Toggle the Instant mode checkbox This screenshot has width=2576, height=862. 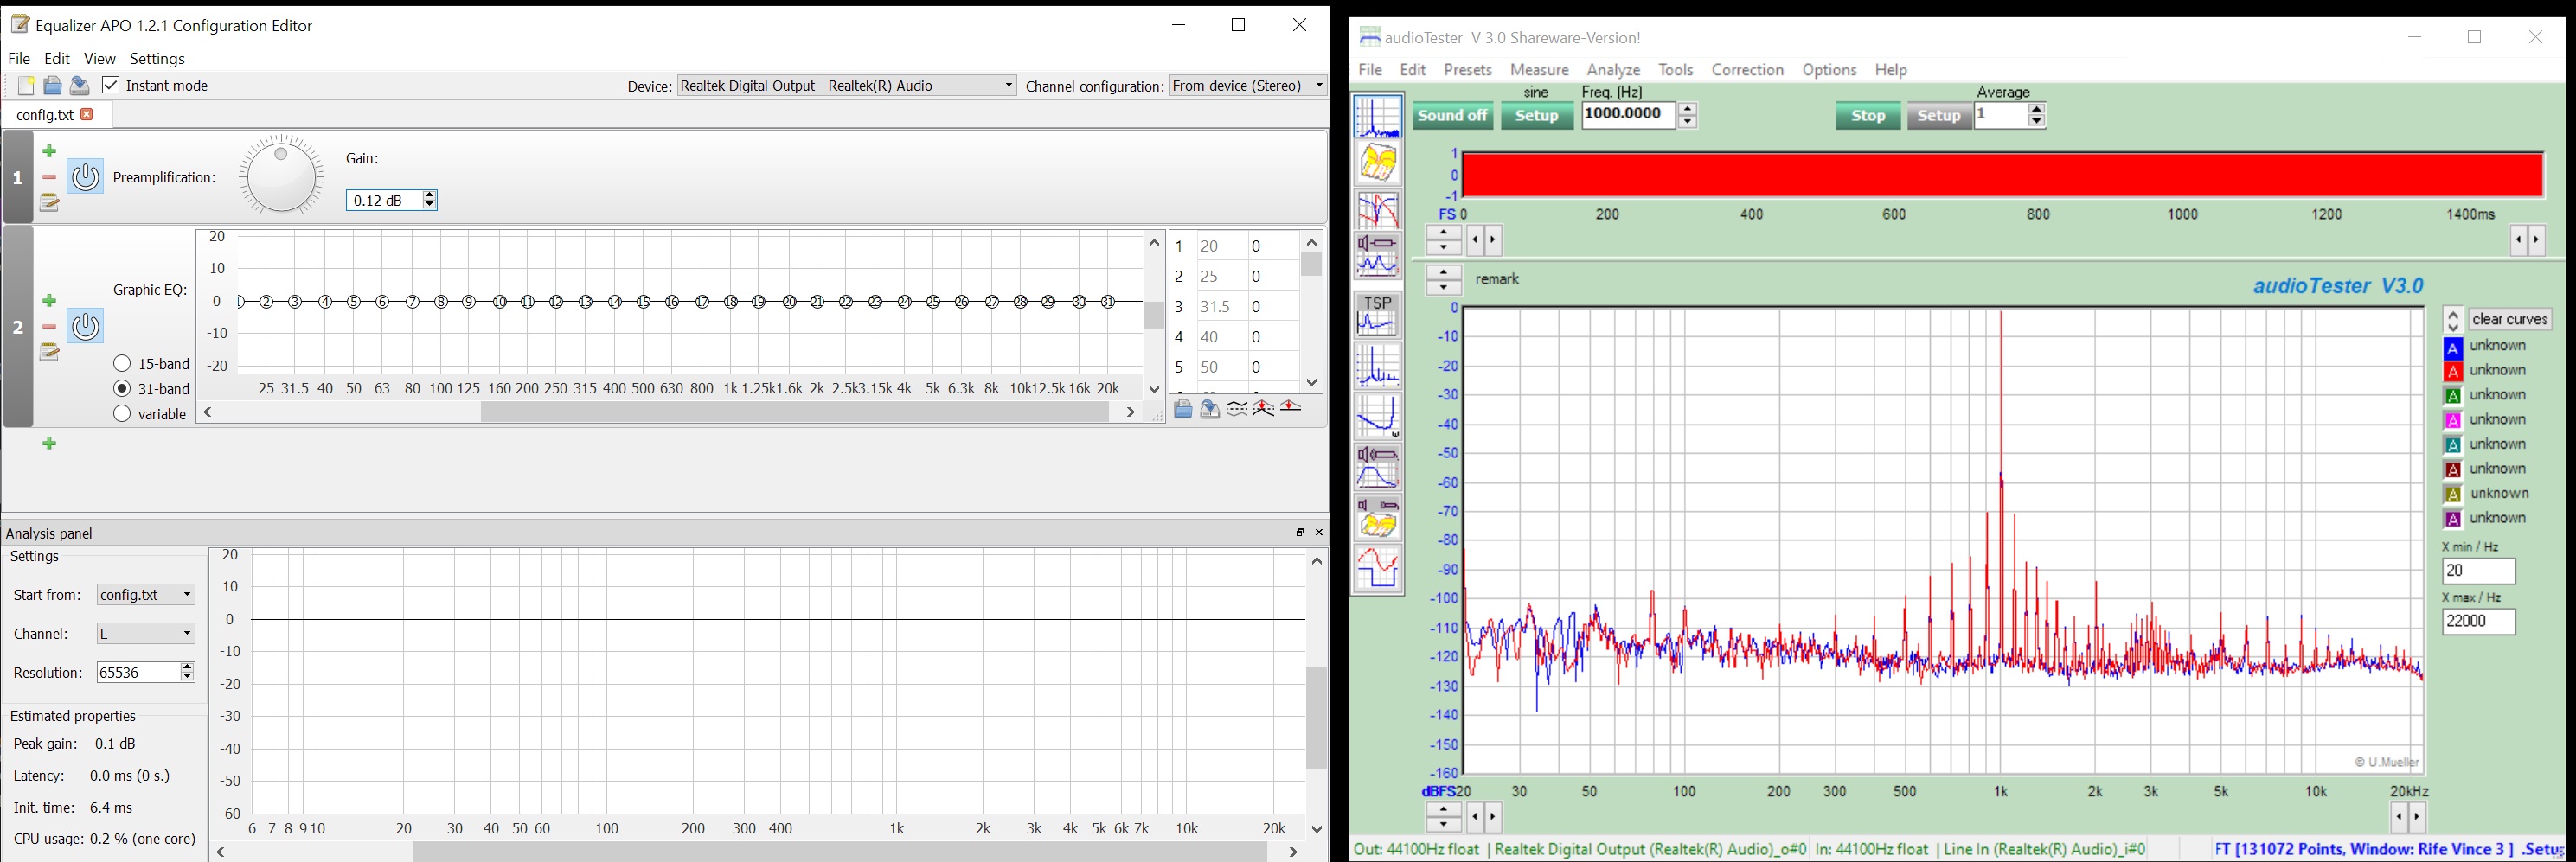(x=111, y=86)
